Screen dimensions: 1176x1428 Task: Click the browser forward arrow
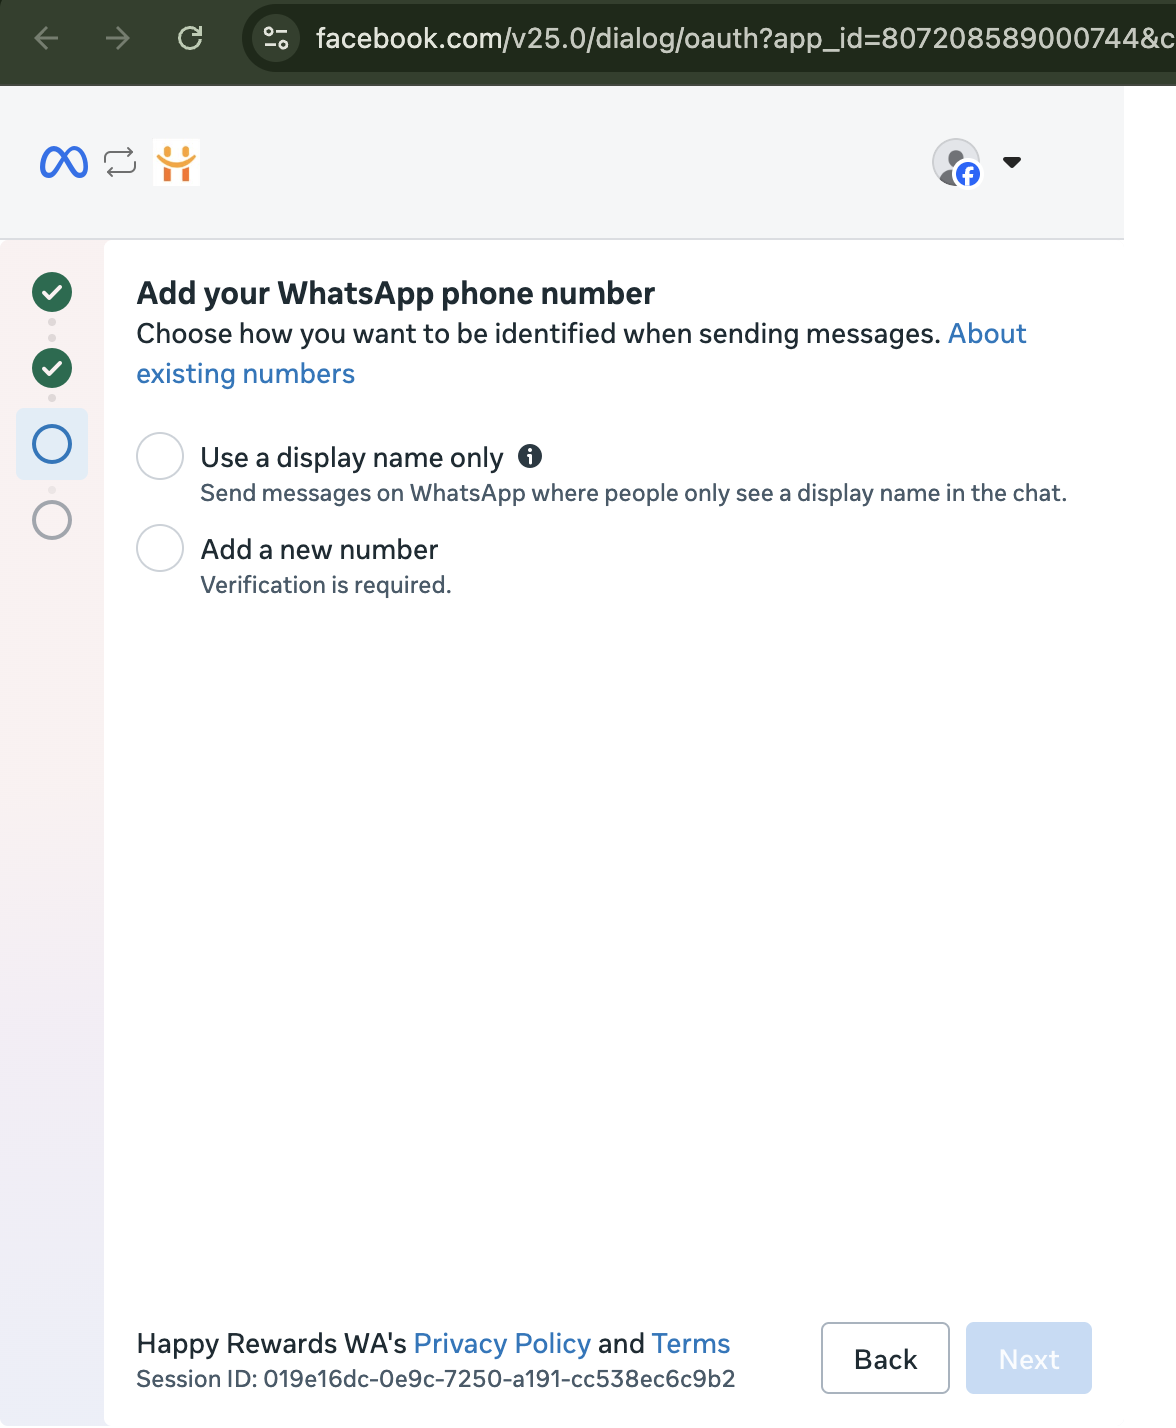(x=118, y=39)
